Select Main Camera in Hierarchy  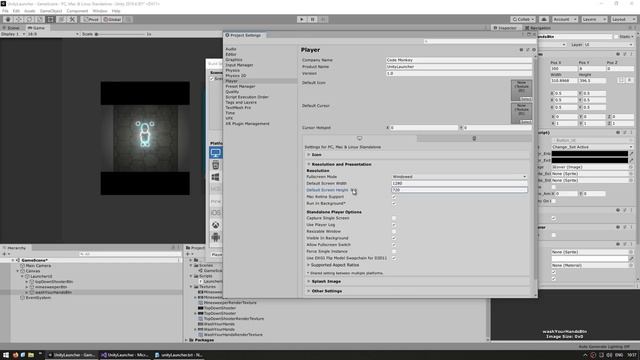click(x=38, y=266)
